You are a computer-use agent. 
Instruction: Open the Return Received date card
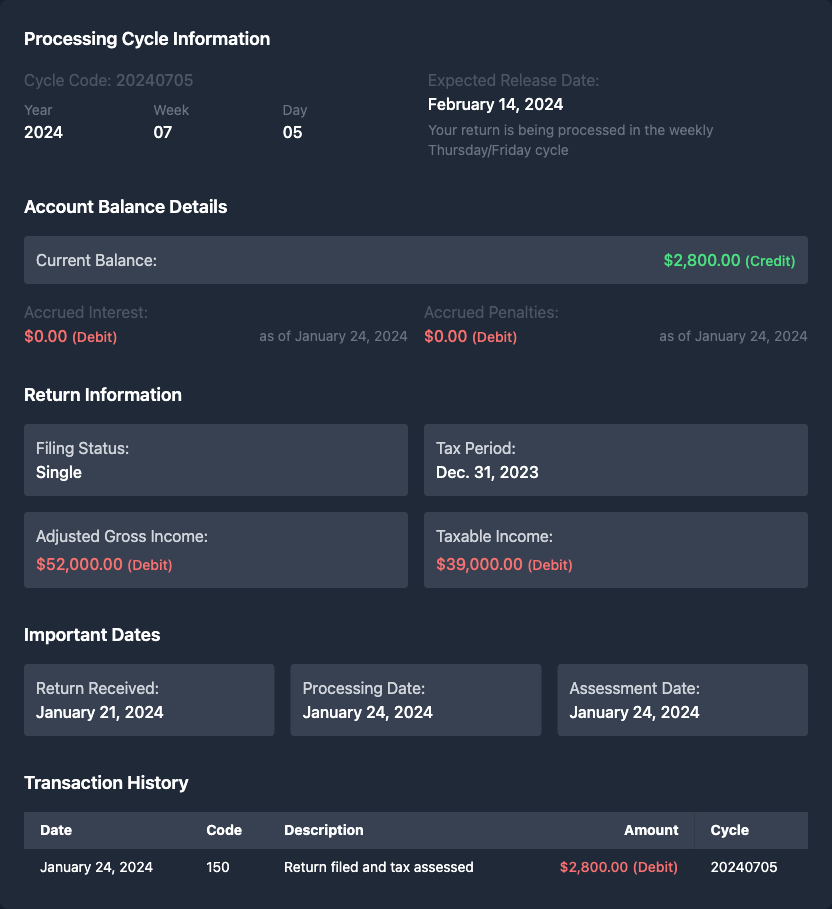click(x=149, y=700)
